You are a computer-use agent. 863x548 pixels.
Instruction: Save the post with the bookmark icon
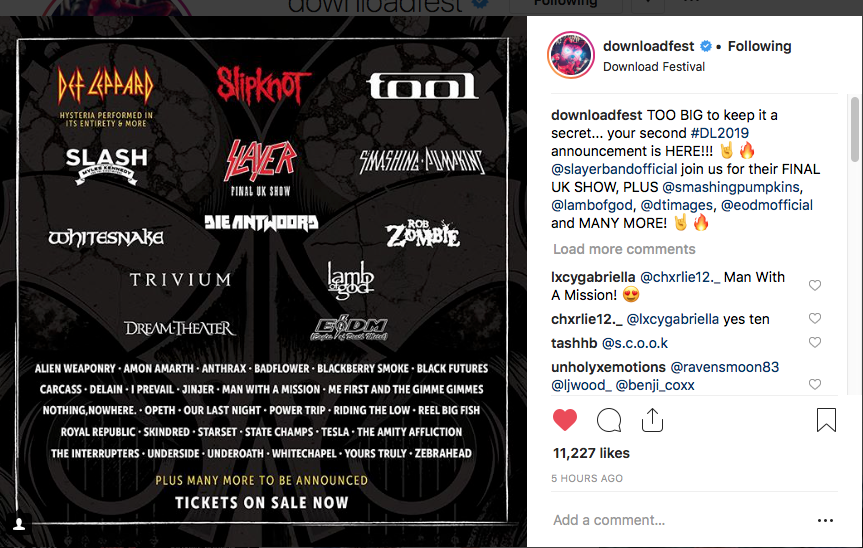click(826, 420)
